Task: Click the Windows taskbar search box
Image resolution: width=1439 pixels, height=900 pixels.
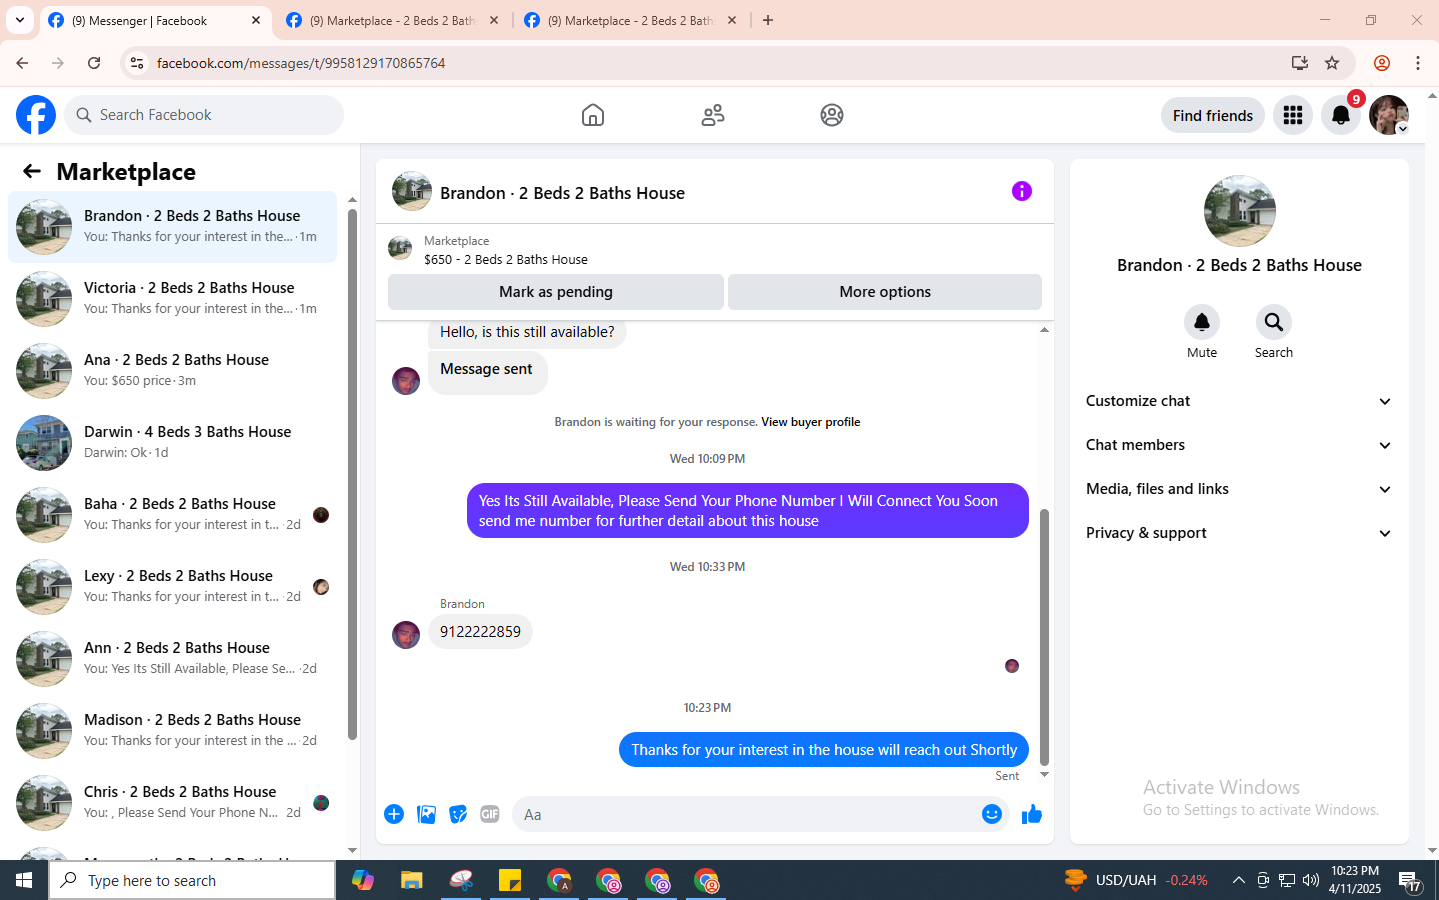Action: pos(192,880)
